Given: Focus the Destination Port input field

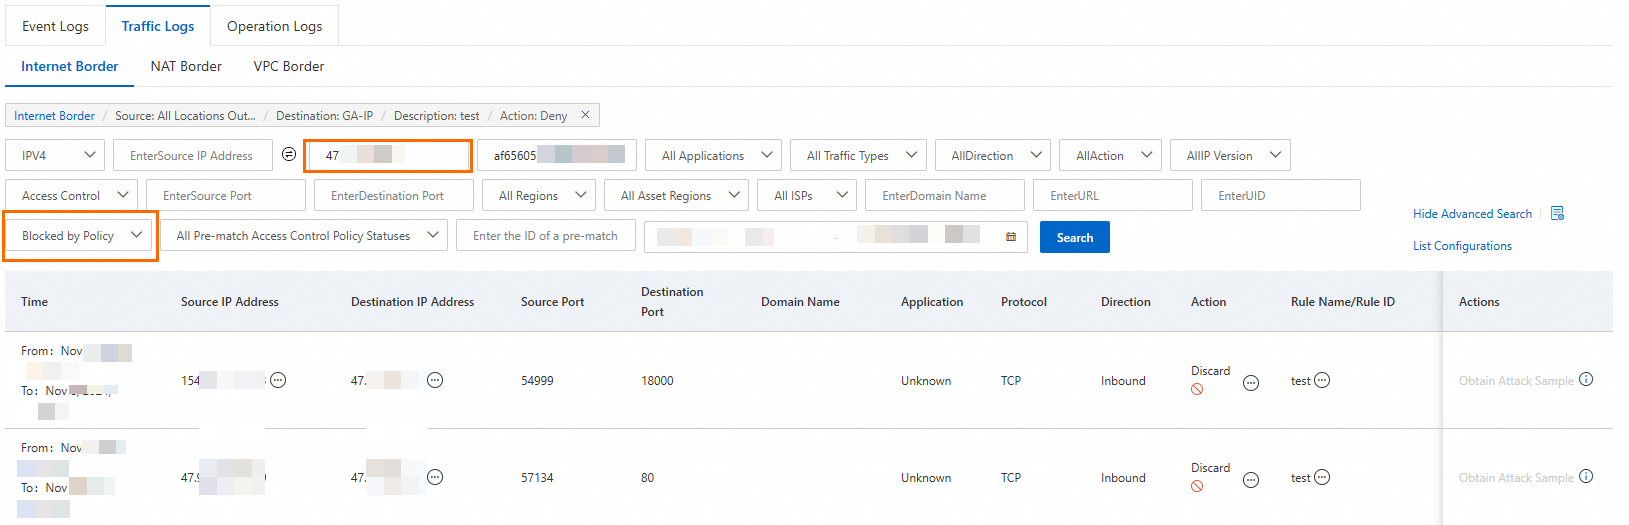Looking at the screenshot, I should click(x=394, y=195).
